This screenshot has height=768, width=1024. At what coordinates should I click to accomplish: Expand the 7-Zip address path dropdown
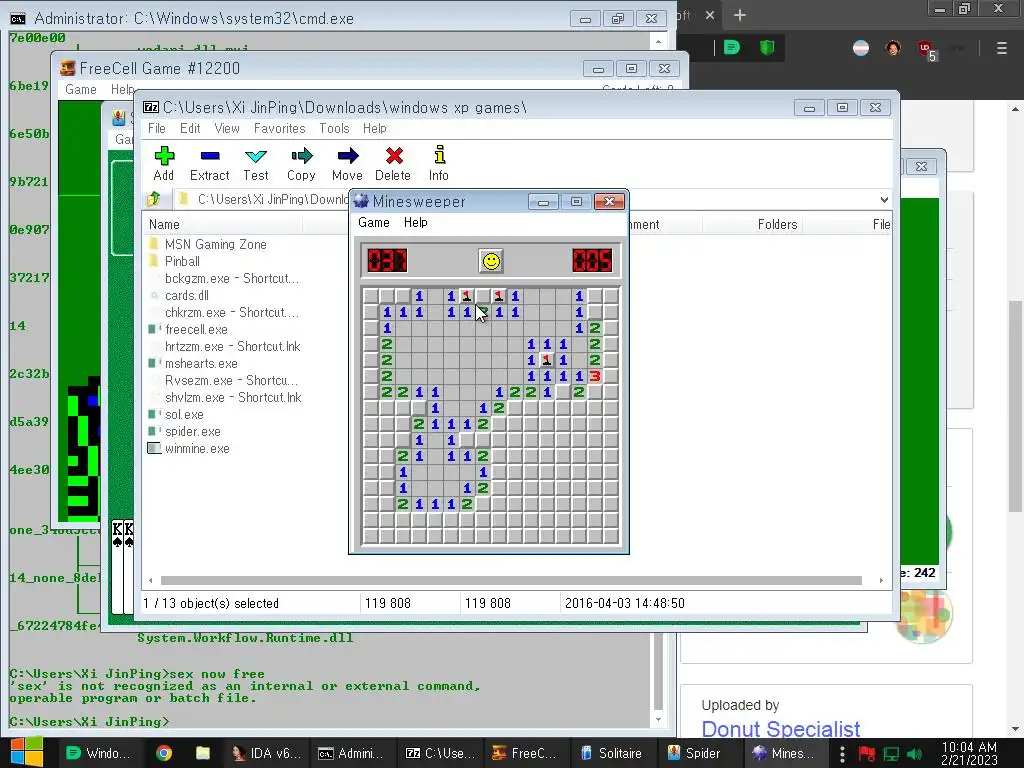coord(884,199)
